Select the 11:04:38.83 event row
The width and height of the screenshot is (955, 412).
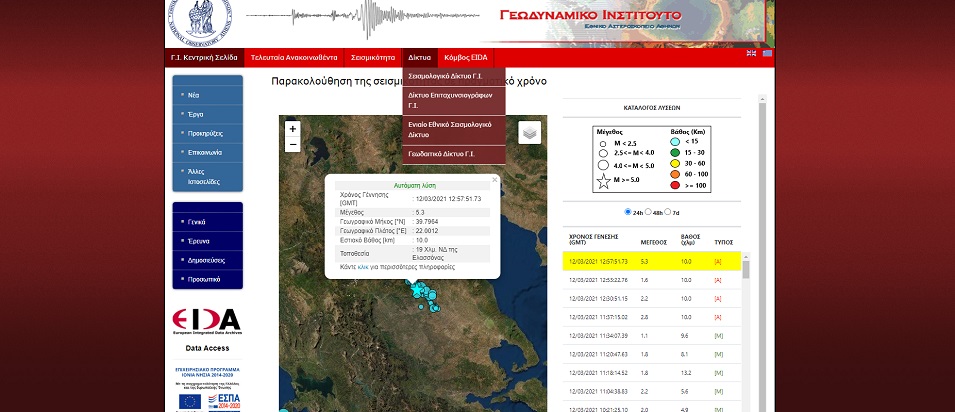(x=652, y=391)
